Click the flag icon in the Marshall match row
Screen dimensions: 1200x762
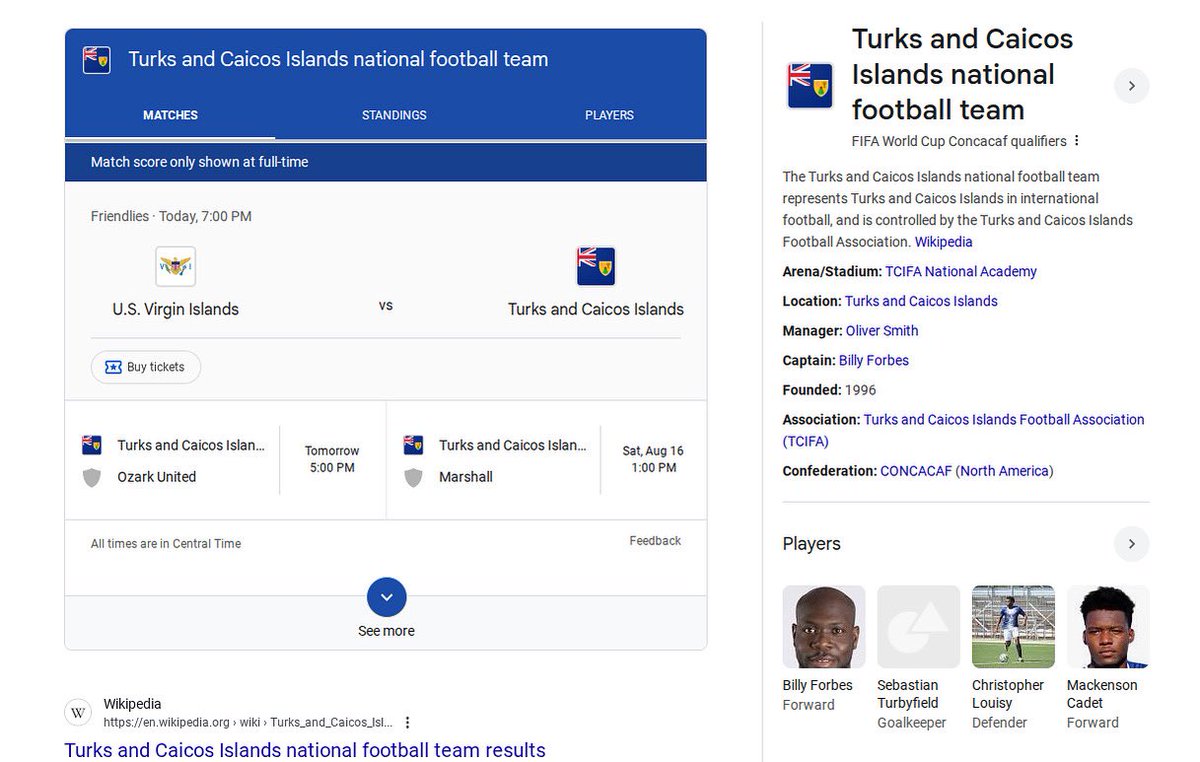click(x=413, y=444)
